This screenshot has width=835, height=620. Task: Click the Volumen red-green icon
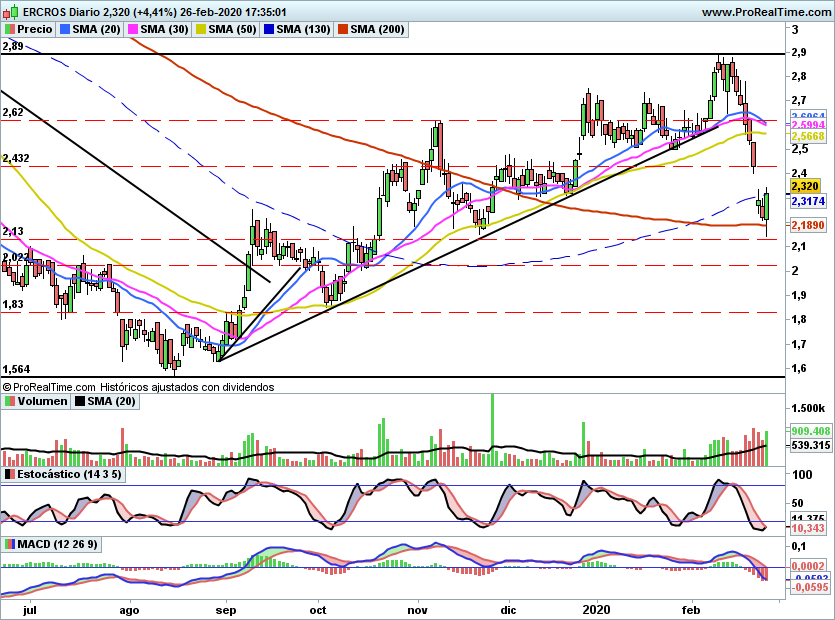click(10, 401)
